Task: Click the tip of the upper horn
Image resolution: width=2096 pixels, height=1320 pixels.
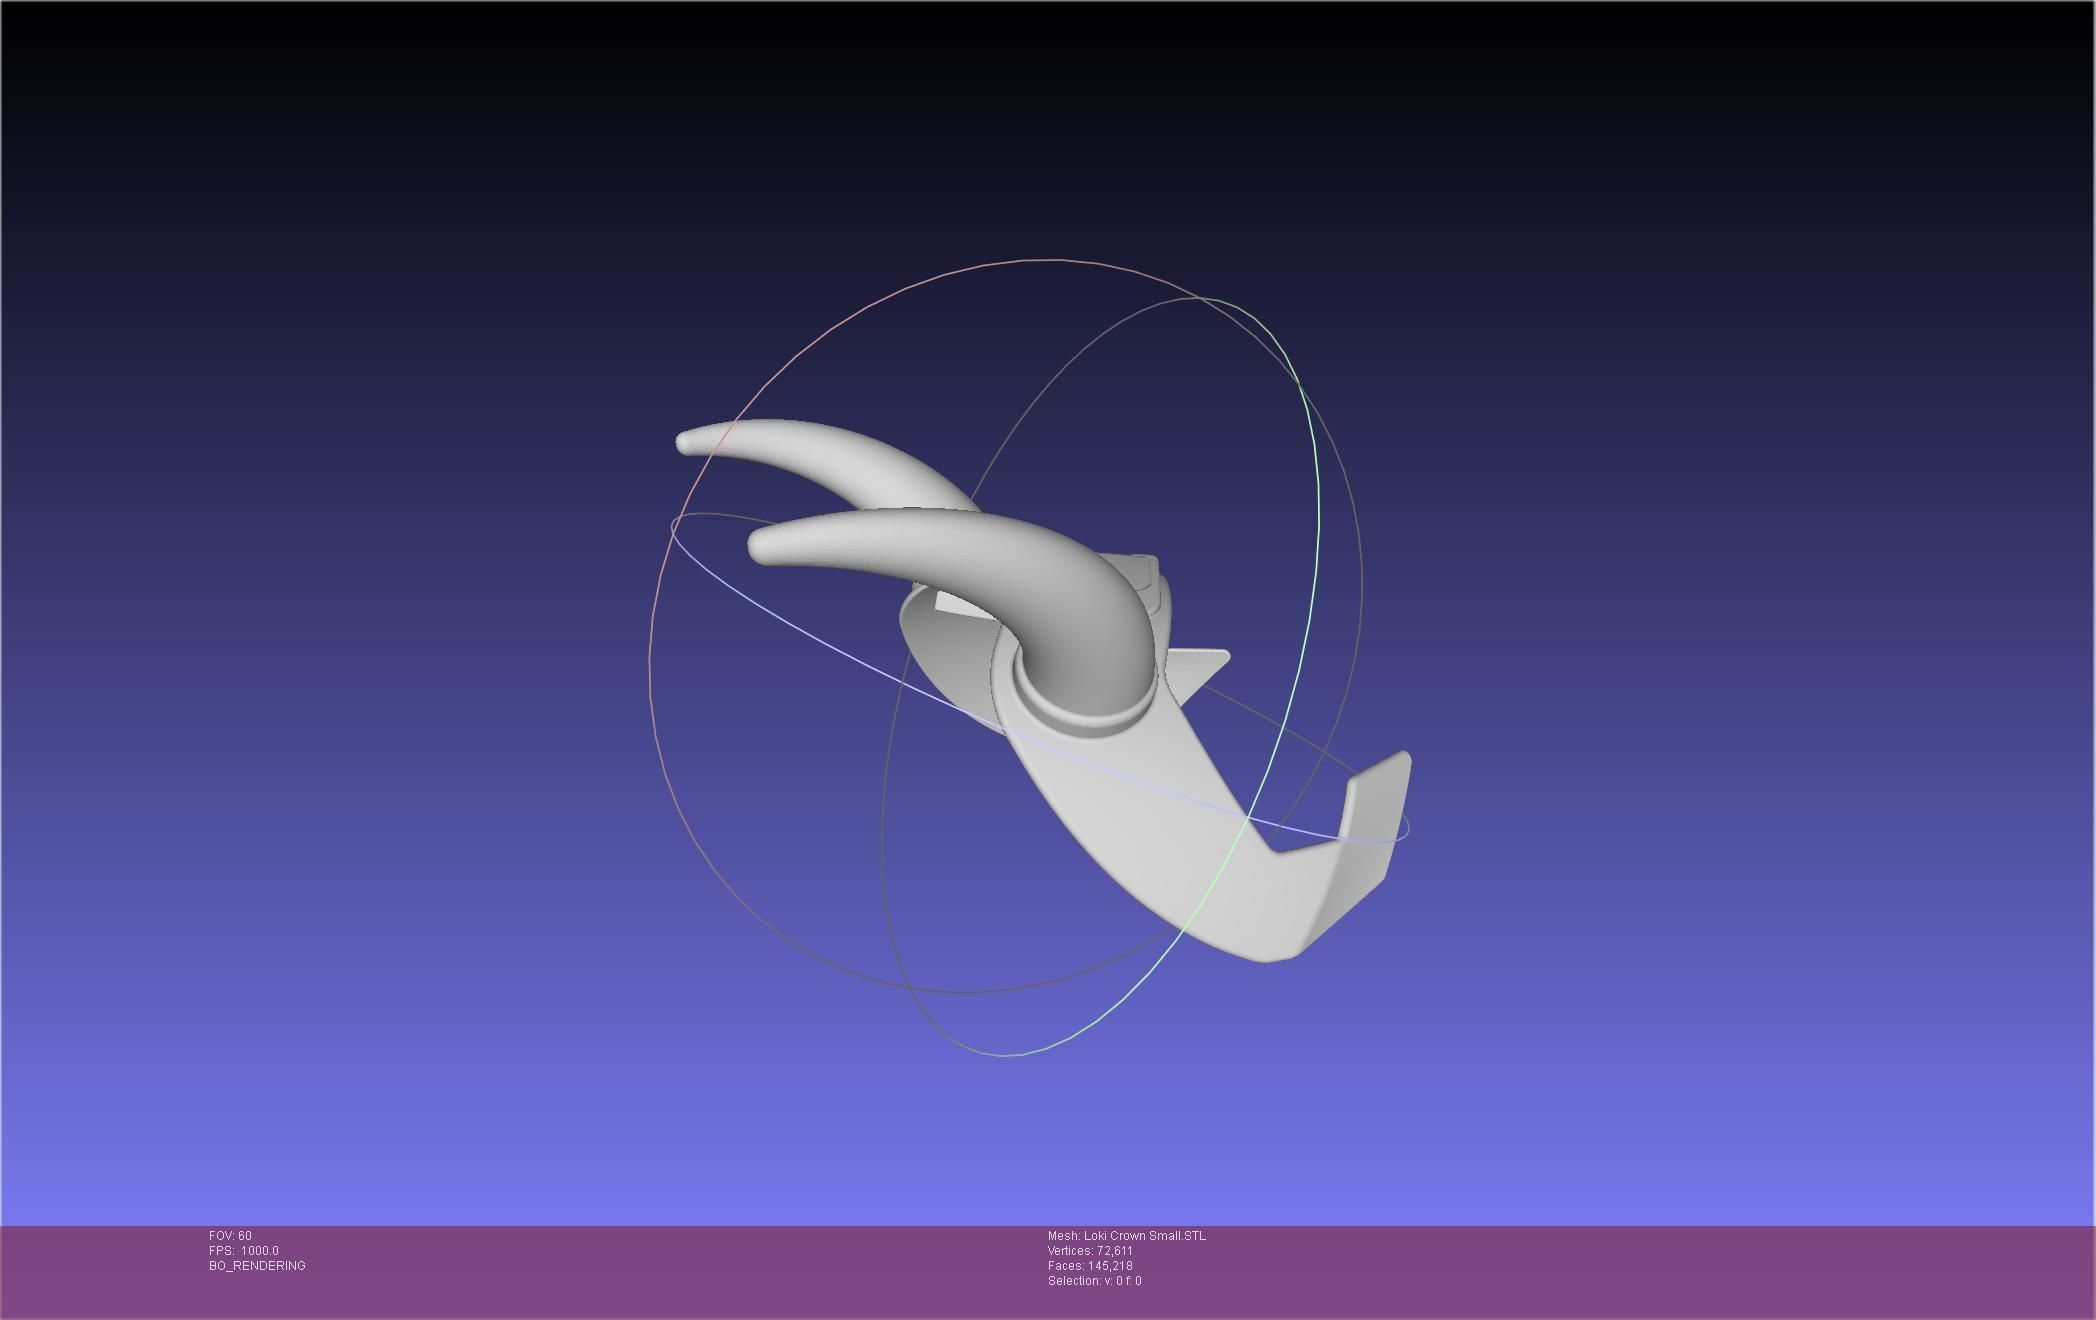Action: [686, 441]
